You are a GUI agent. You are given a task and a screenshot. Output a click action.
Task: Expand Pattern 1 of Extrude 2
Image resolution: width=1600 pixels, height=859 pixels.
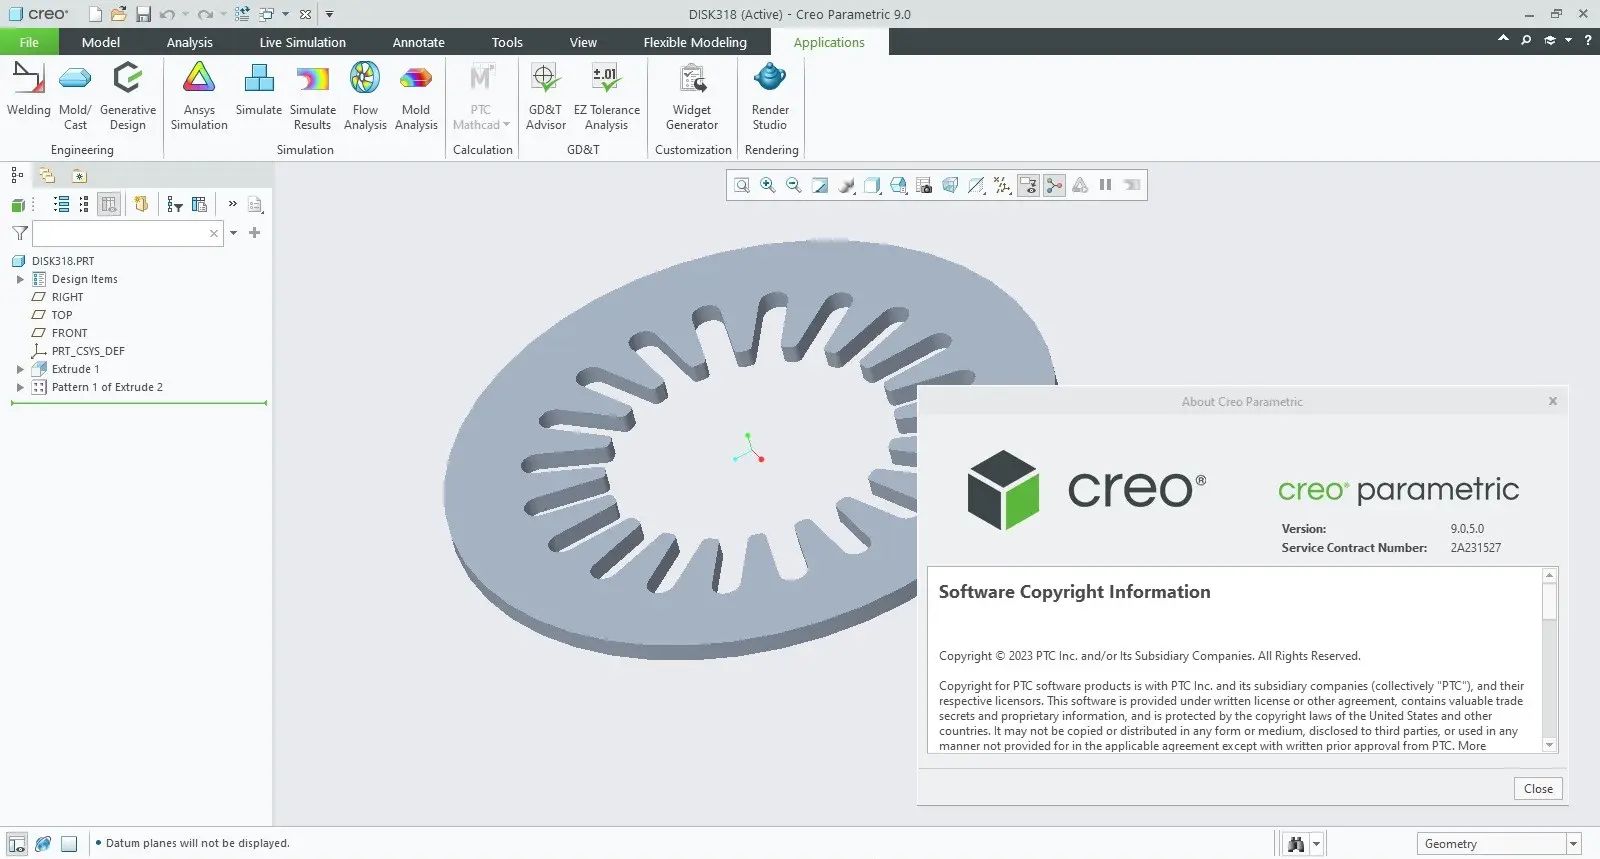coord(20,388)
